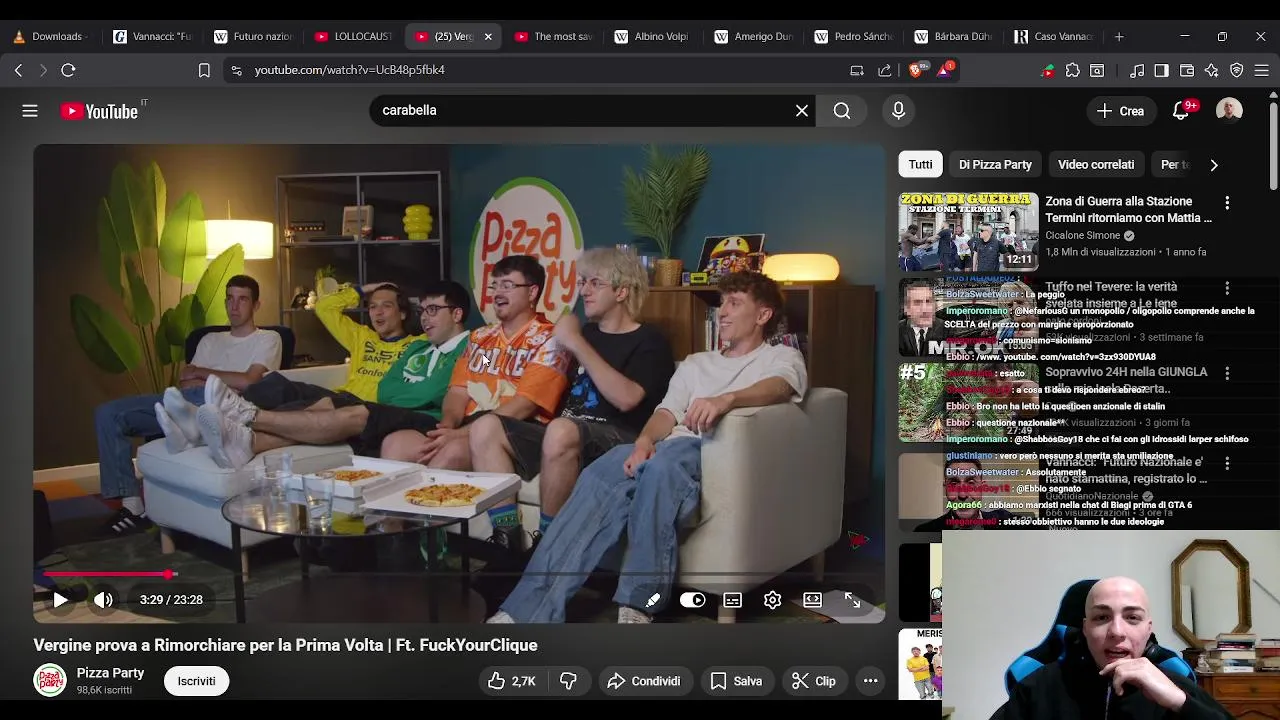Open the Crea create menu
This screenshot has width=1280, height=720.
pos(1120,111)
